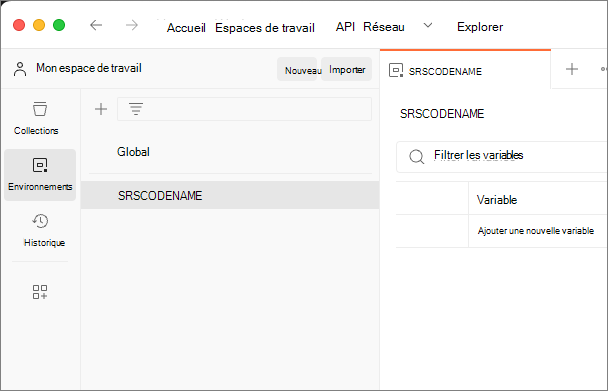Maximize the window with the green button
The width and height of the screenshot is (608, 391).
pyautogui.click(x=59, y=25)
